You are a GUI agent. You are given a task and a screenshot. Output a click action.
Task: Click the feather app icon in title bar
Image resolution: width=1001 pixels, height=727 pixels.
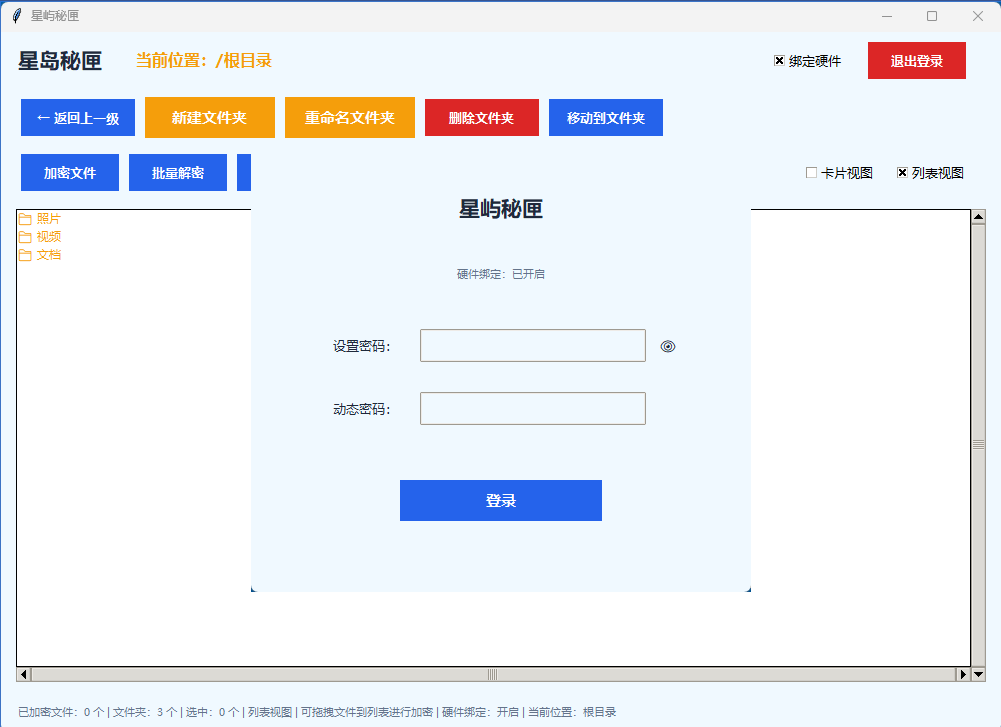[17, 16]
